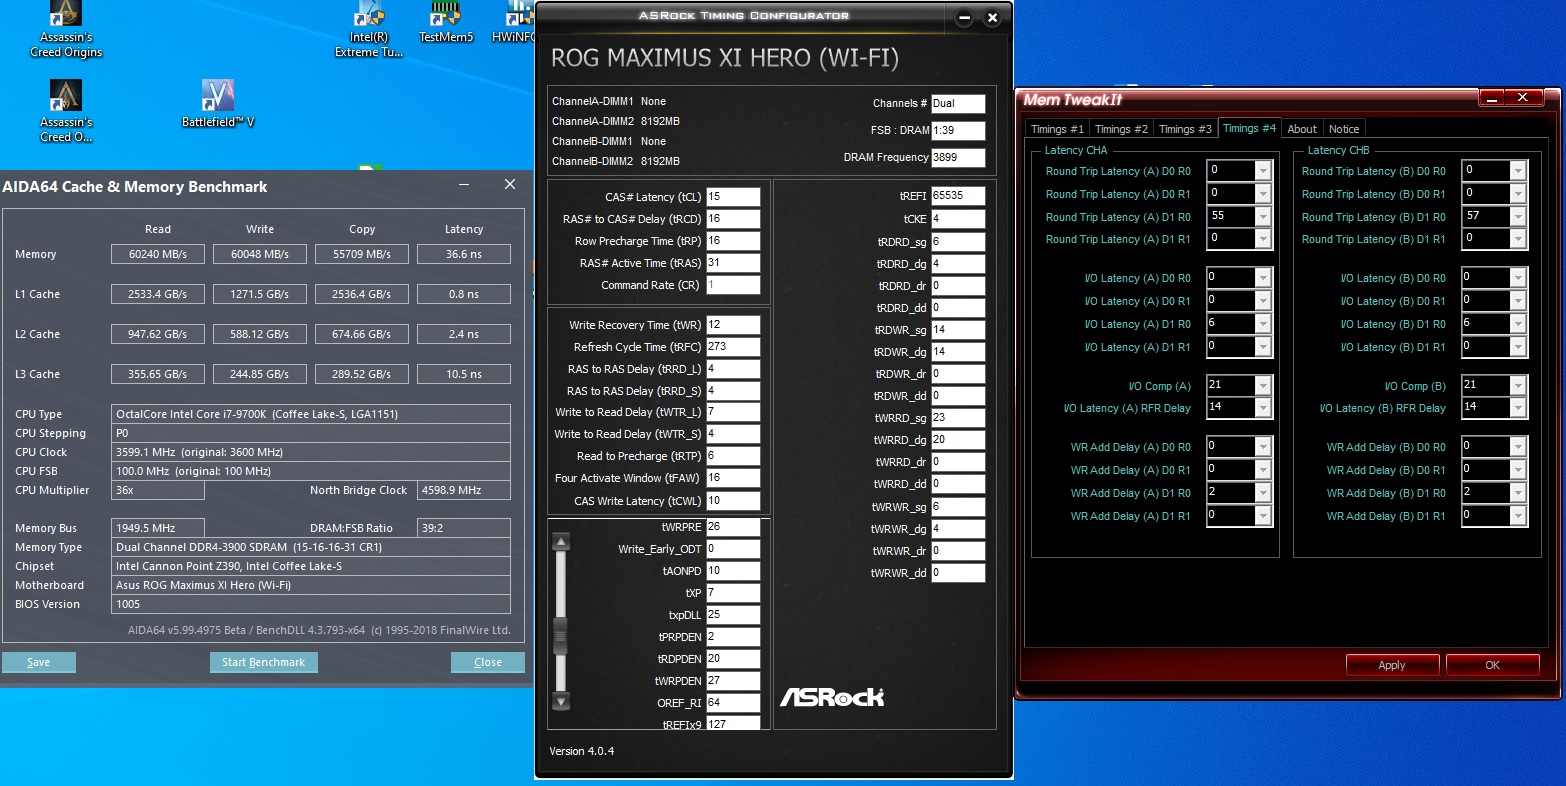Close AIDA64 window with the X icon
1566x786 pixels.
[510, 185]
